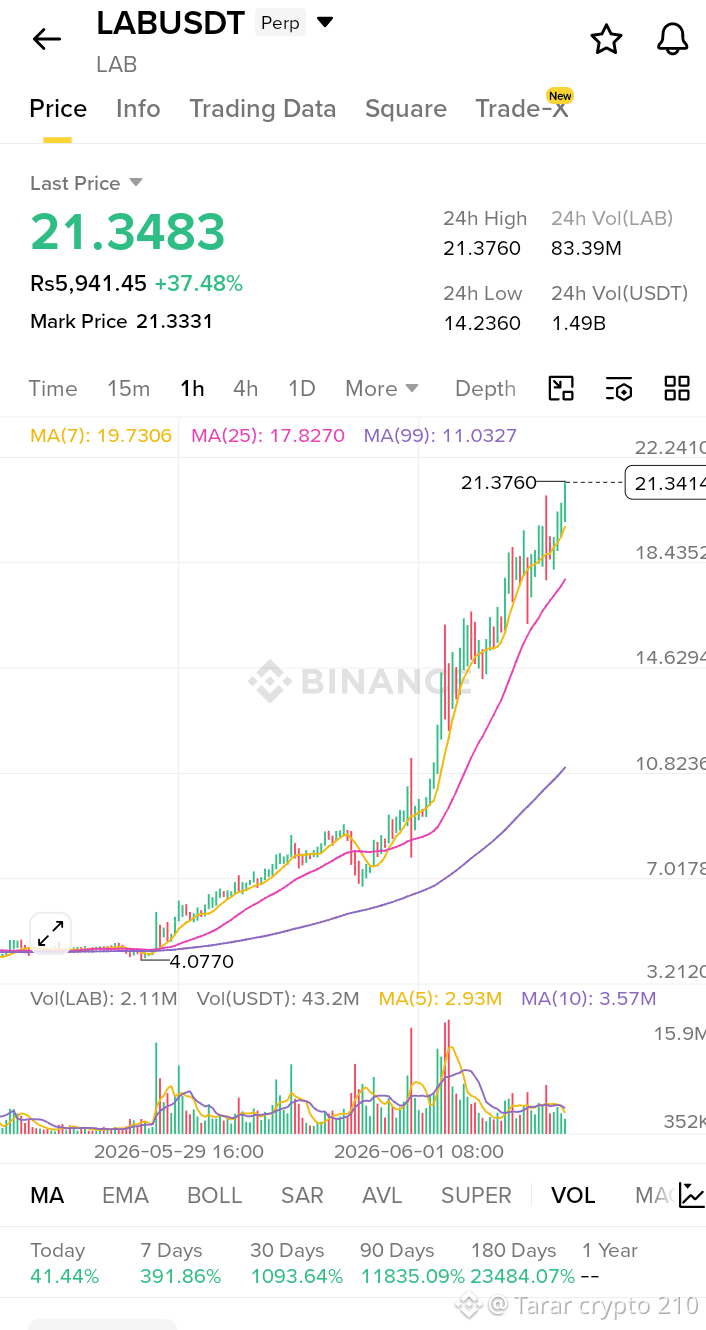Open the Info tab
Viewport: 706px width, 1330px height.
(x=138, y=109)
